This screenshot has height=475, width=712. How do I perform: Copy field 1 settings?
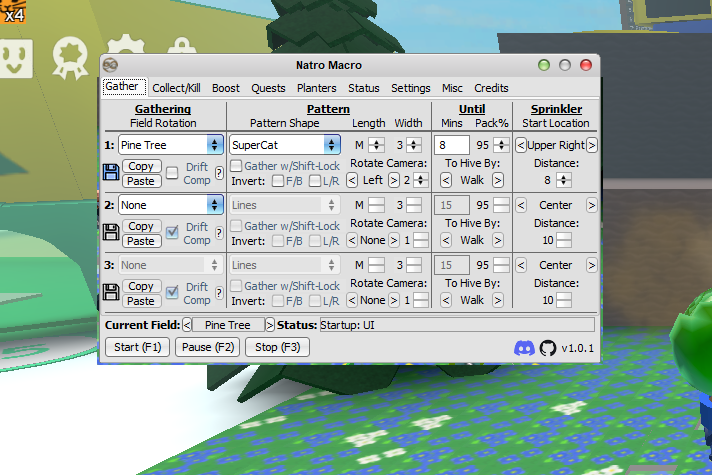141,166
